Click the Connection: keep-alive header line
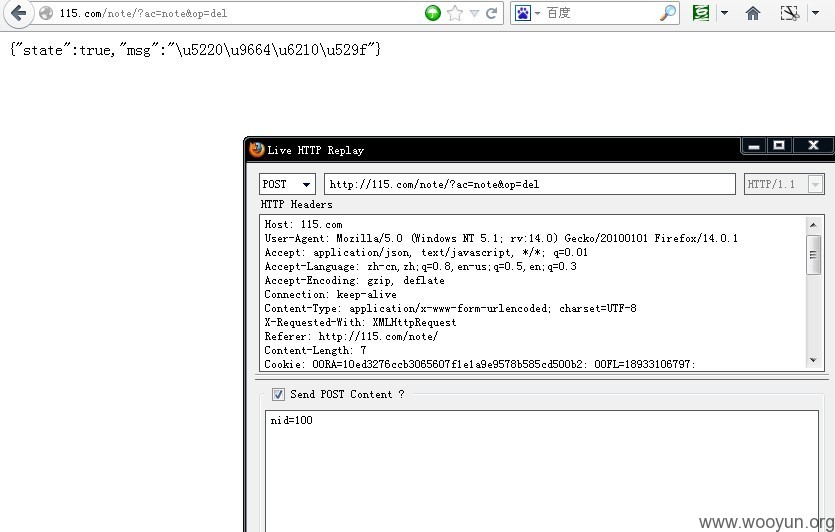This screenshot has height=532, width=835. point(330,294)
